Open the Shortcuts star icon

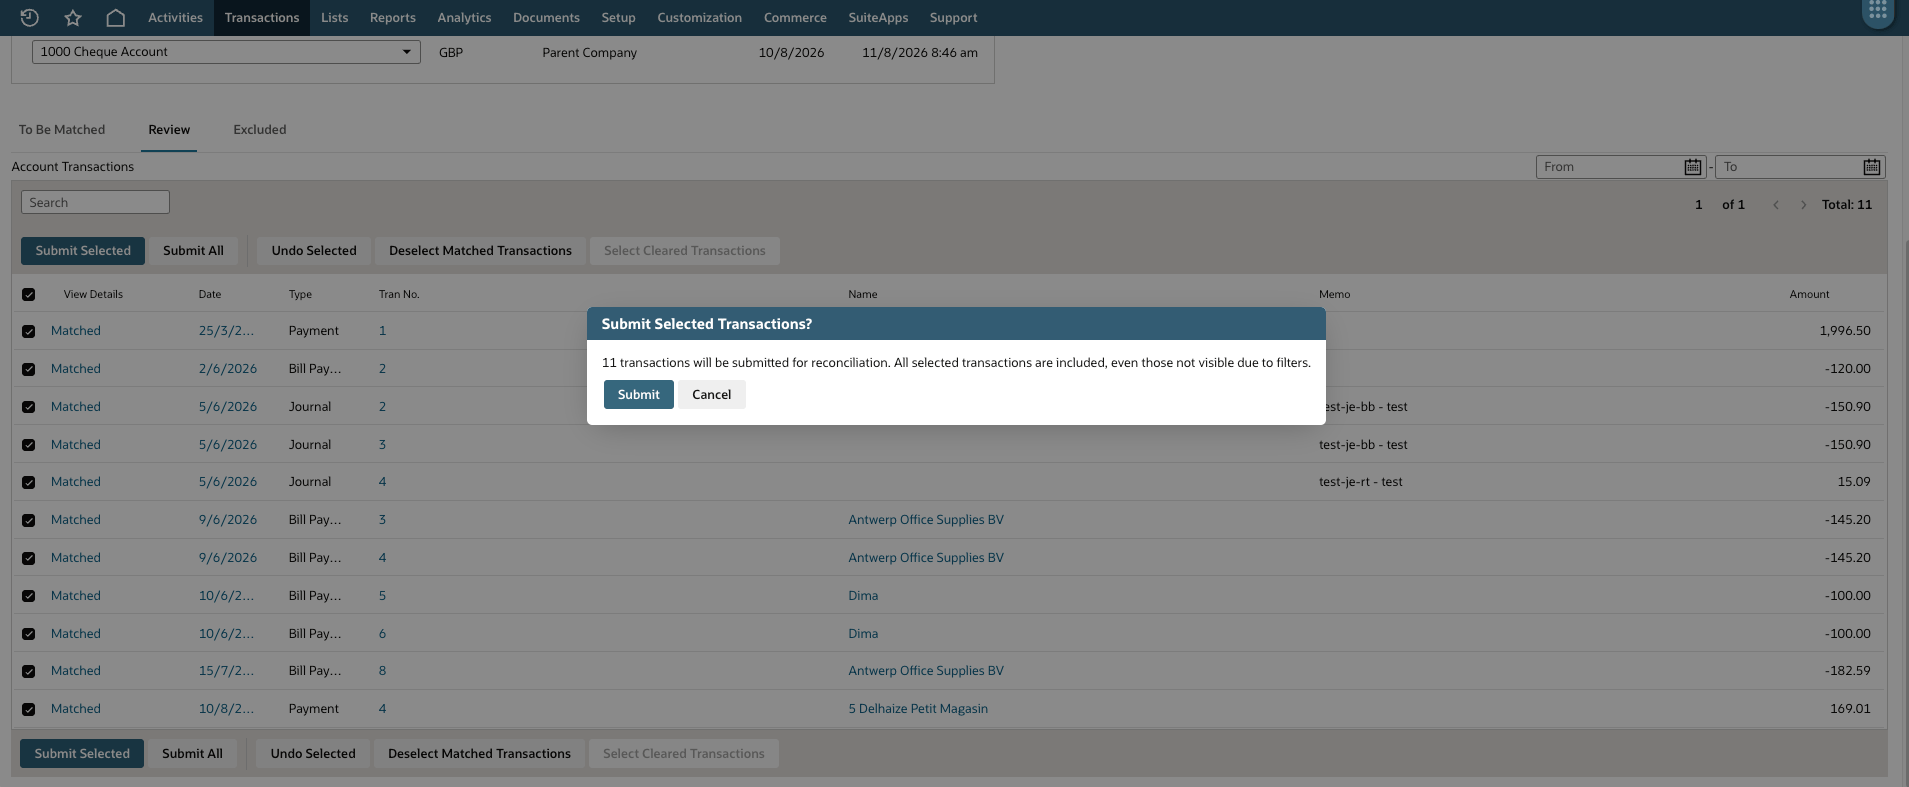pyautogui.click(x=73, y=17)
